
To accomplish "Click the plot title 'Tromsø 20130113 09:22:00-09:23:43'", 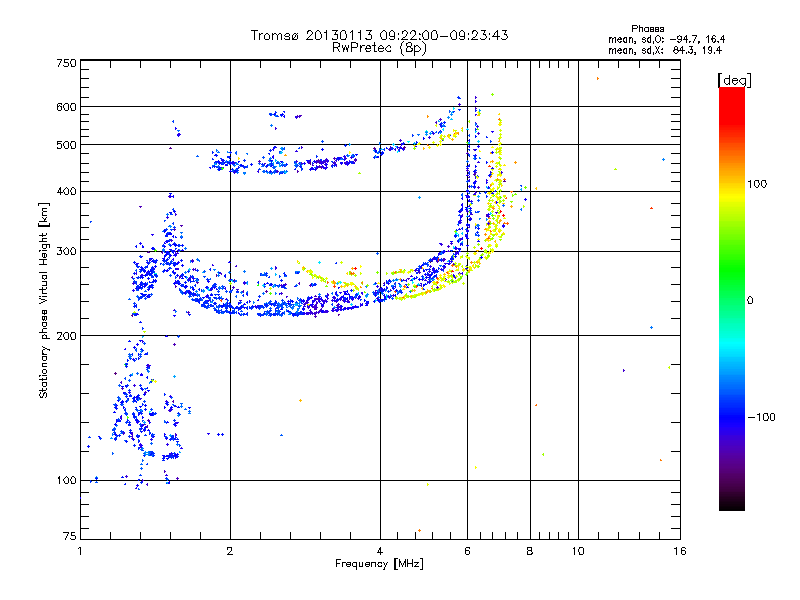I will (x=379, y=35).
